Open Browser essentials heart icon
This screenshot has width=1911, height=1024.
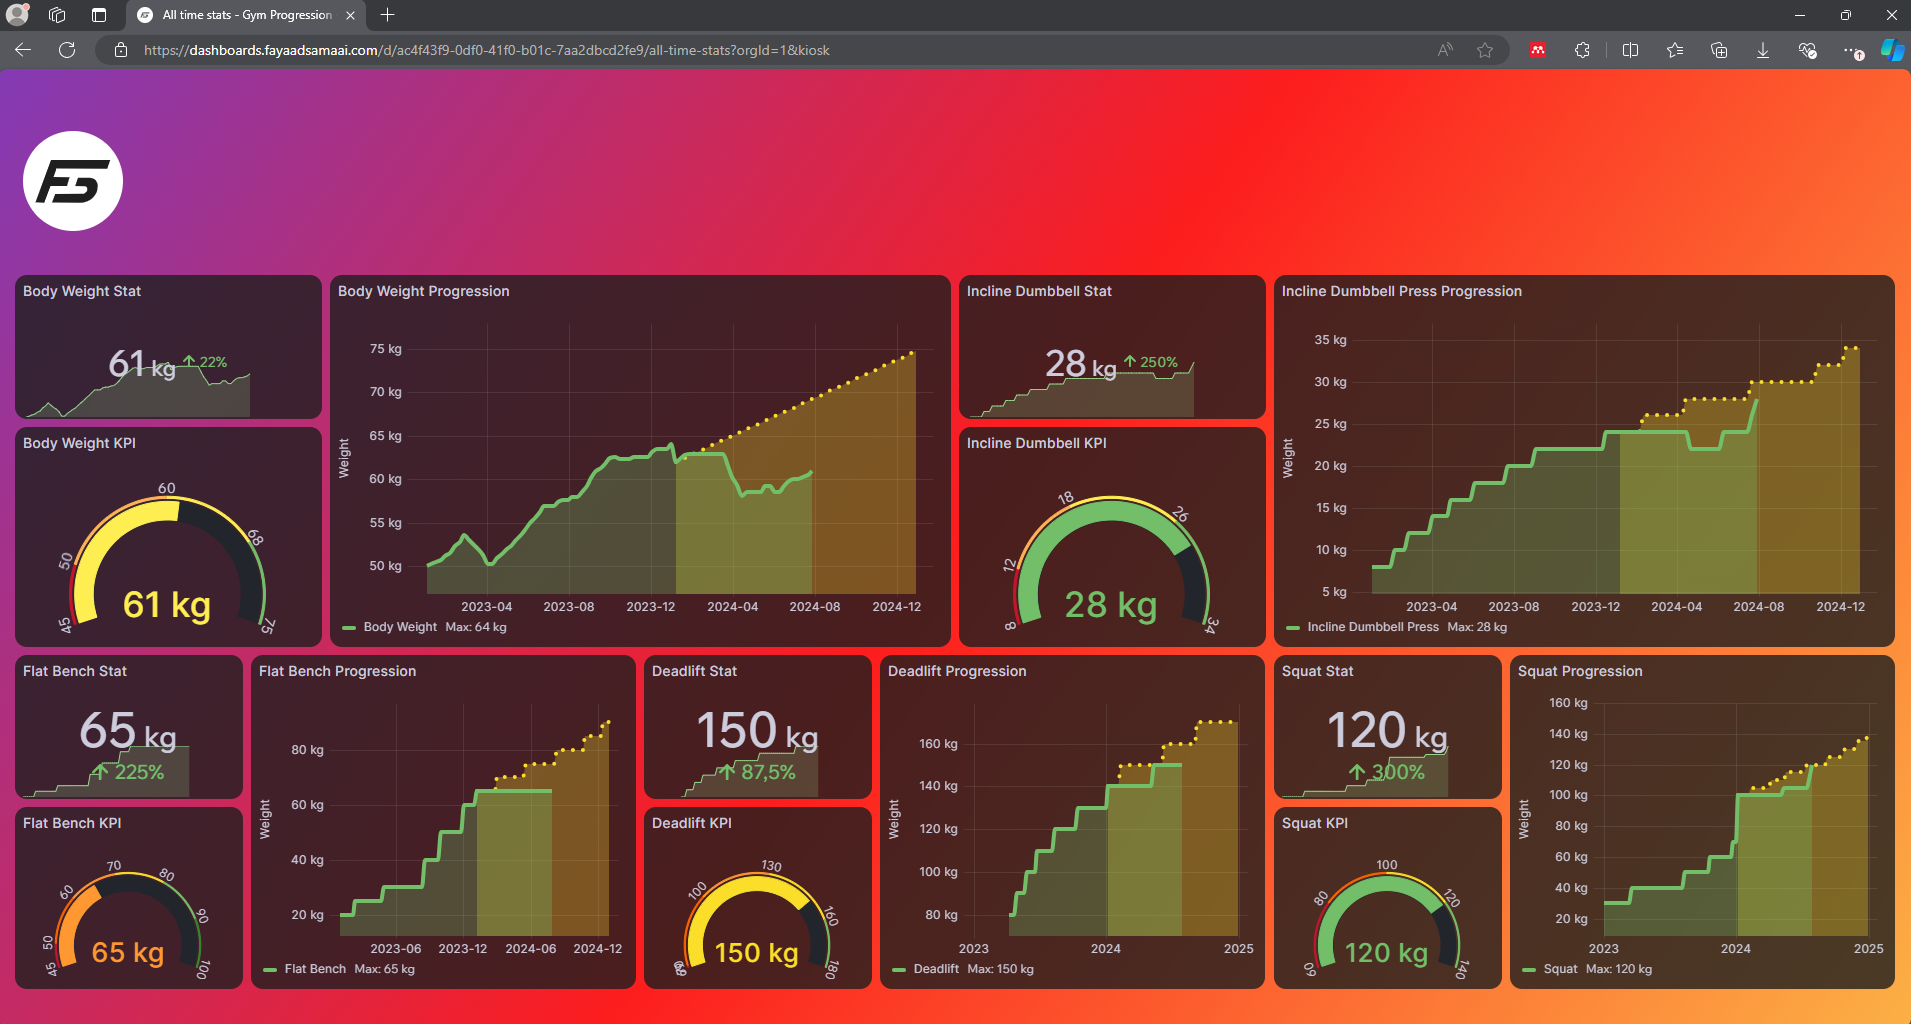point(1807,50)
